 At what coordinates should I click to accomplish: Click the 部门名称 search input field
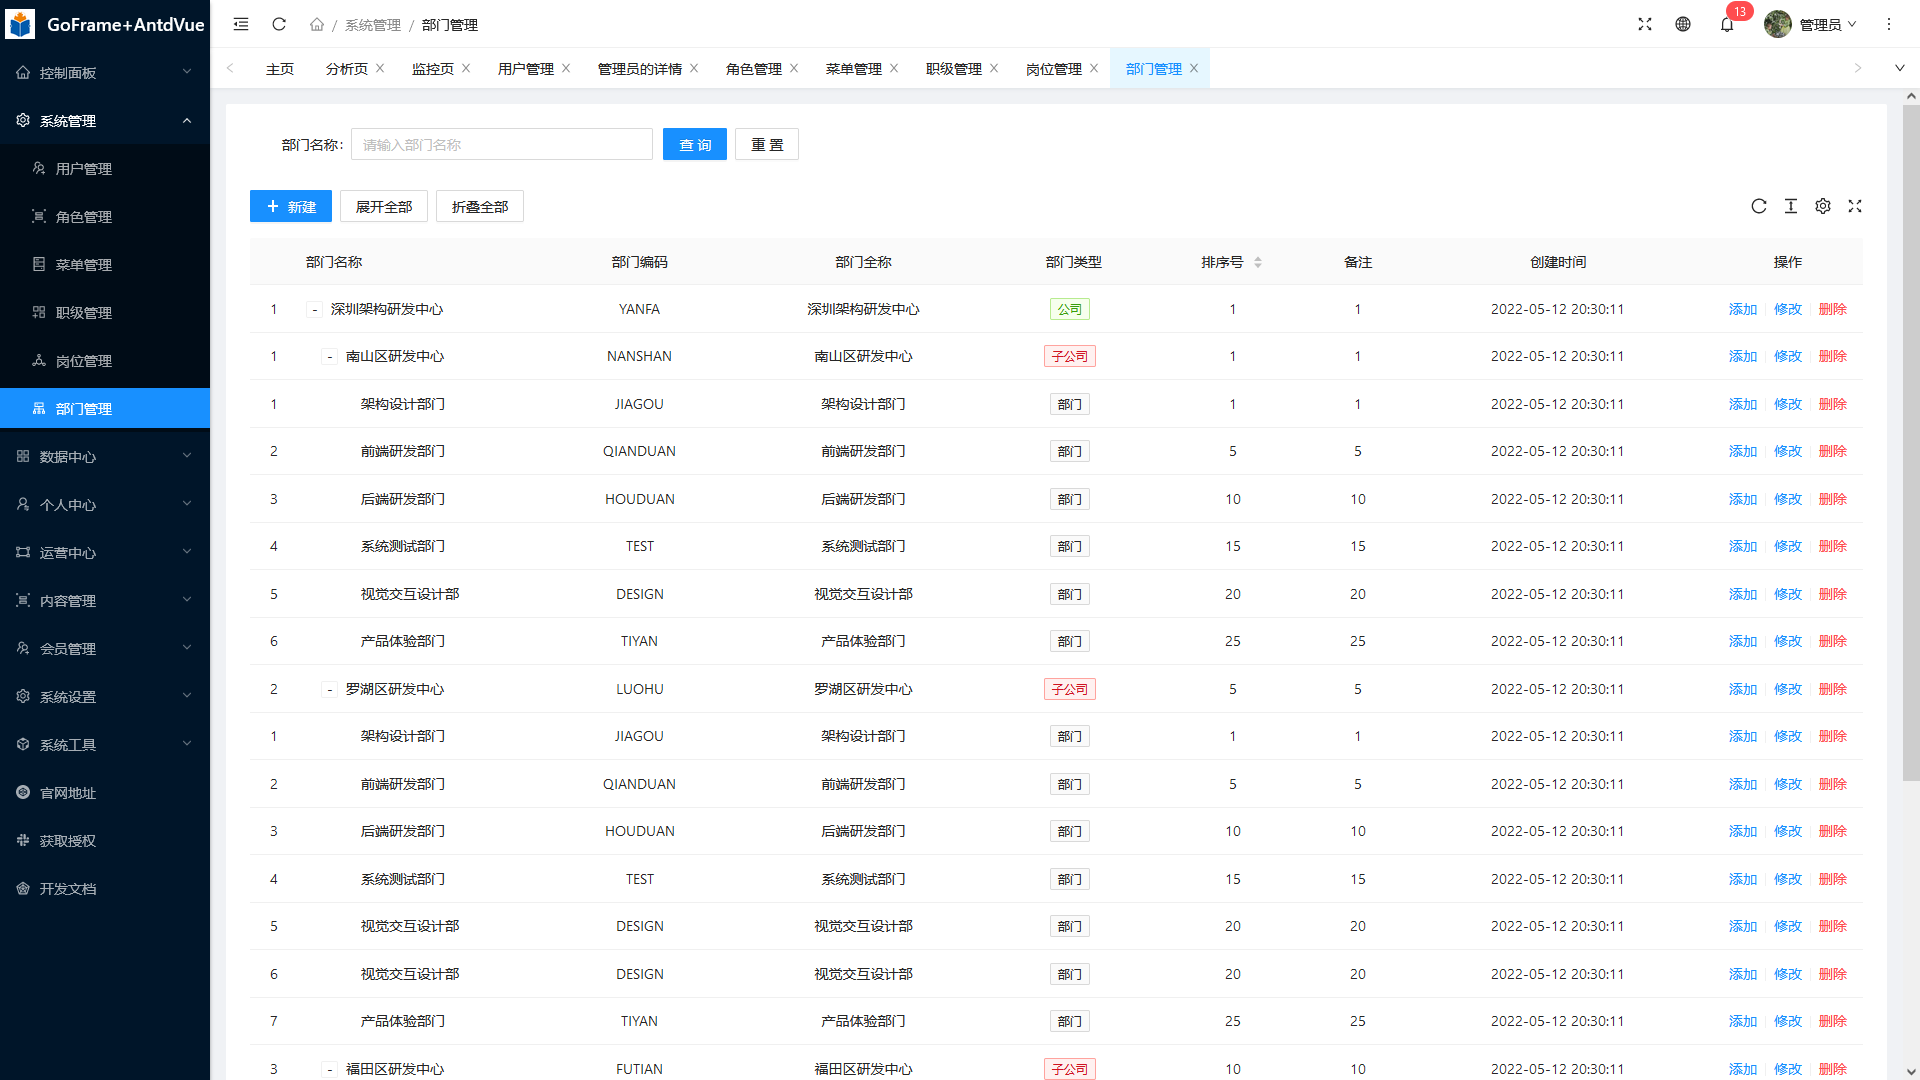tap(502, 145)
